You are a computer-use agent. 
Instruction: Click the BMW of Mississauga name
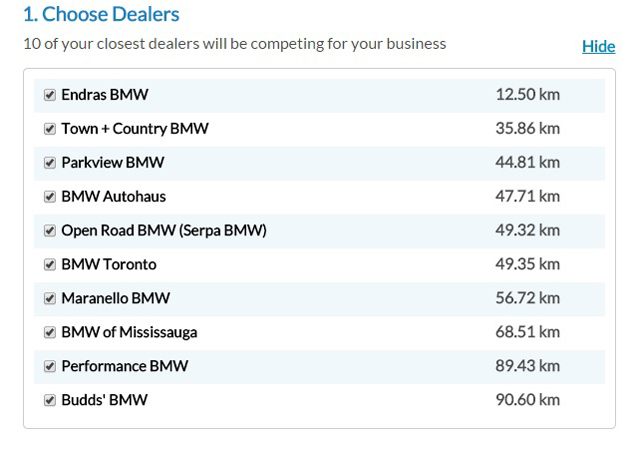tap(129, 332)
